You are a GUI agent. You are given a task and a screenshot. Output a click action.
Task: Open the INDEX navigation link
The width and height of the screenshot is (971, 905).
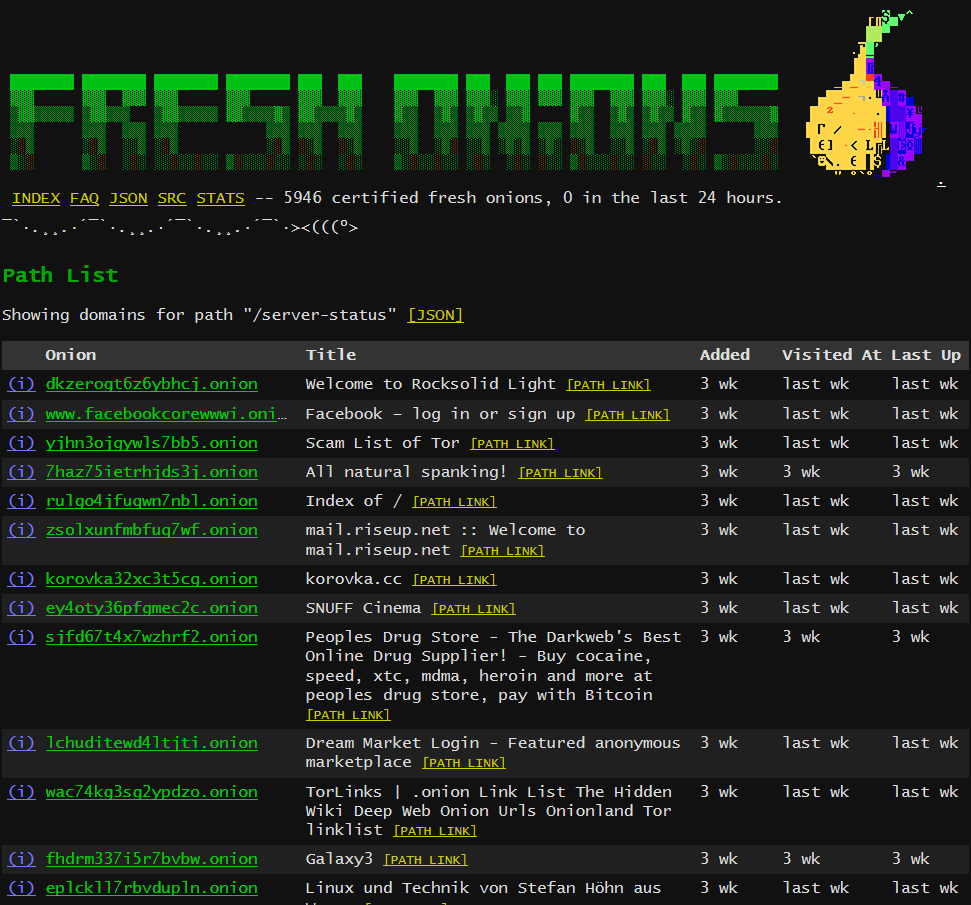pyautogui.click(x=36, y=198)
